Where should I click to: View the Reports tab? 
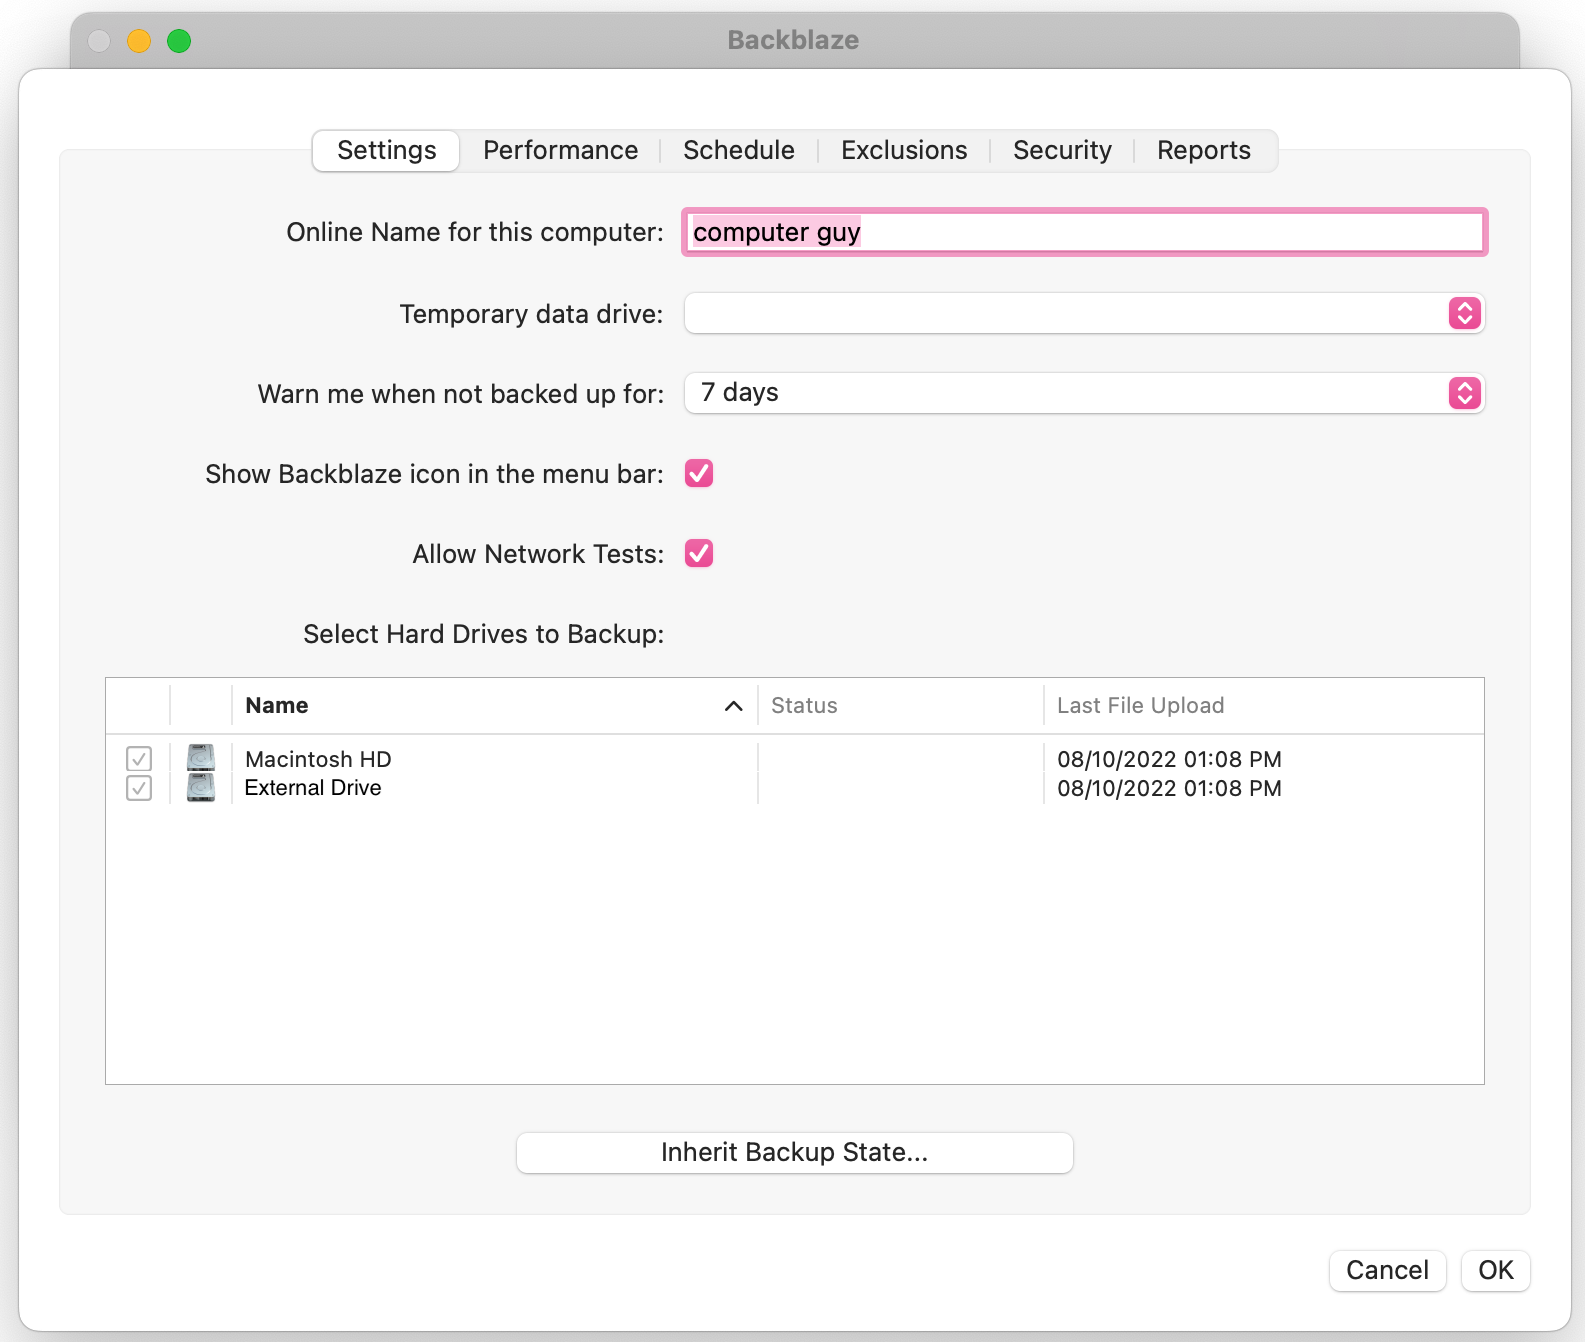point(1204,150)
